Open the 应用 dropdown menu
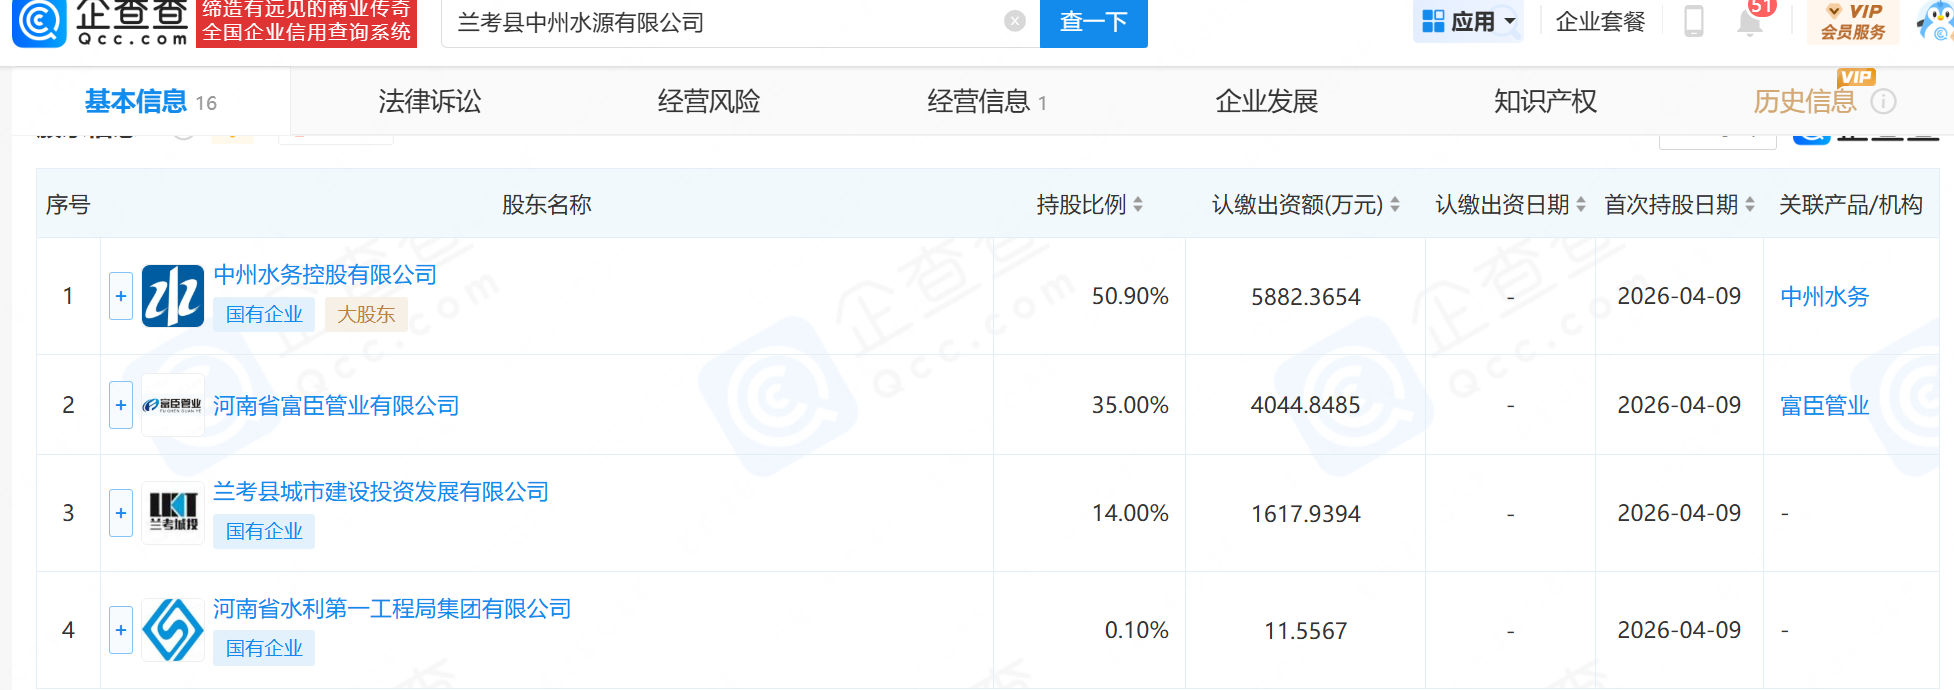 [x=1468, y=21]
